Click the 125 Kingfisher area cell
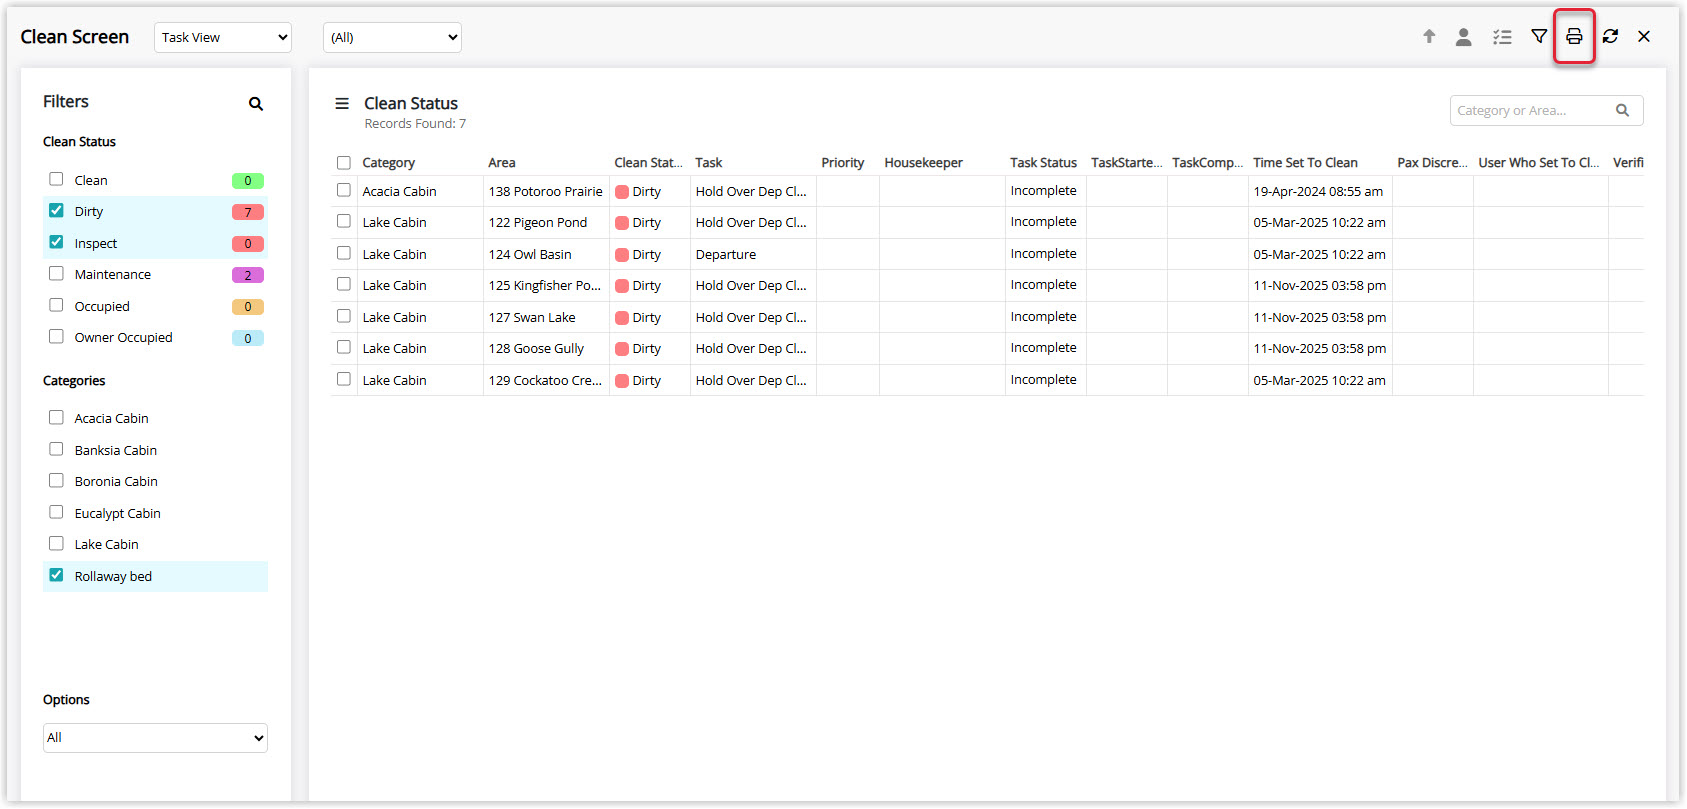Image resolution: width=1687 pixels, height=809 pixels. (546, 285)
